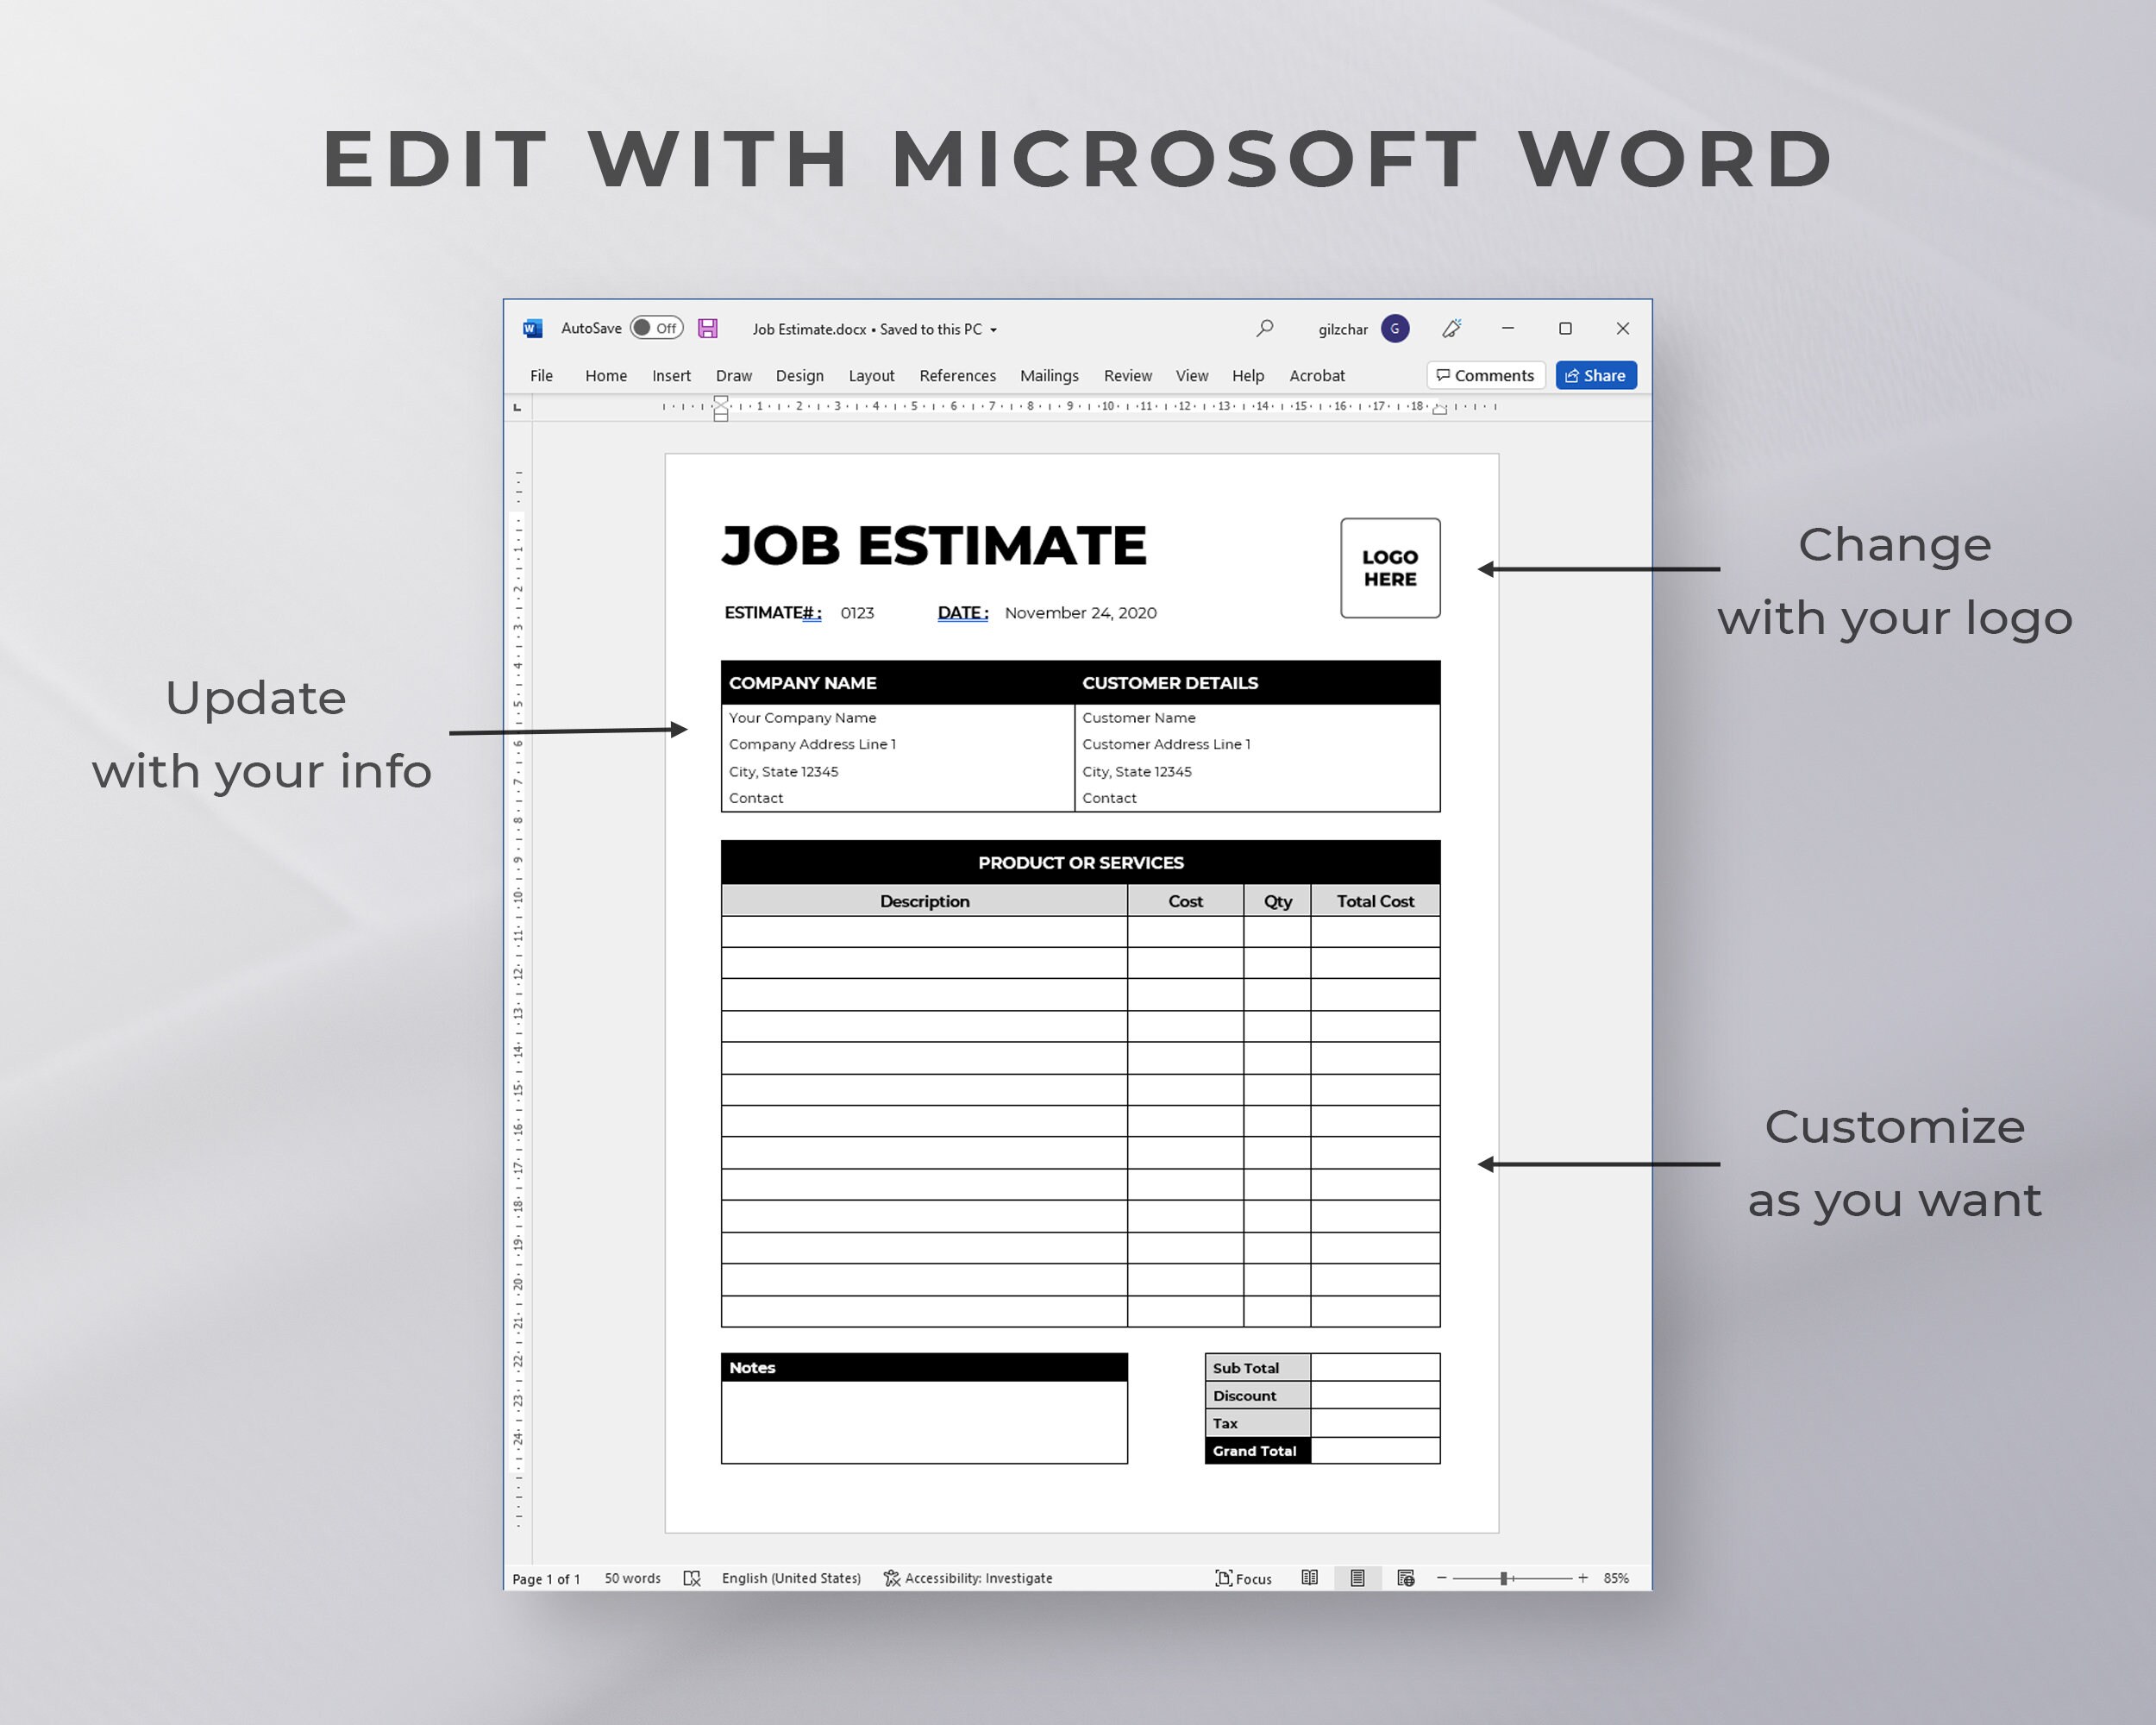Switch to Read Mode view icon
2156x1725 pixels.
pyautogui.click(x=1311, y=1578)
